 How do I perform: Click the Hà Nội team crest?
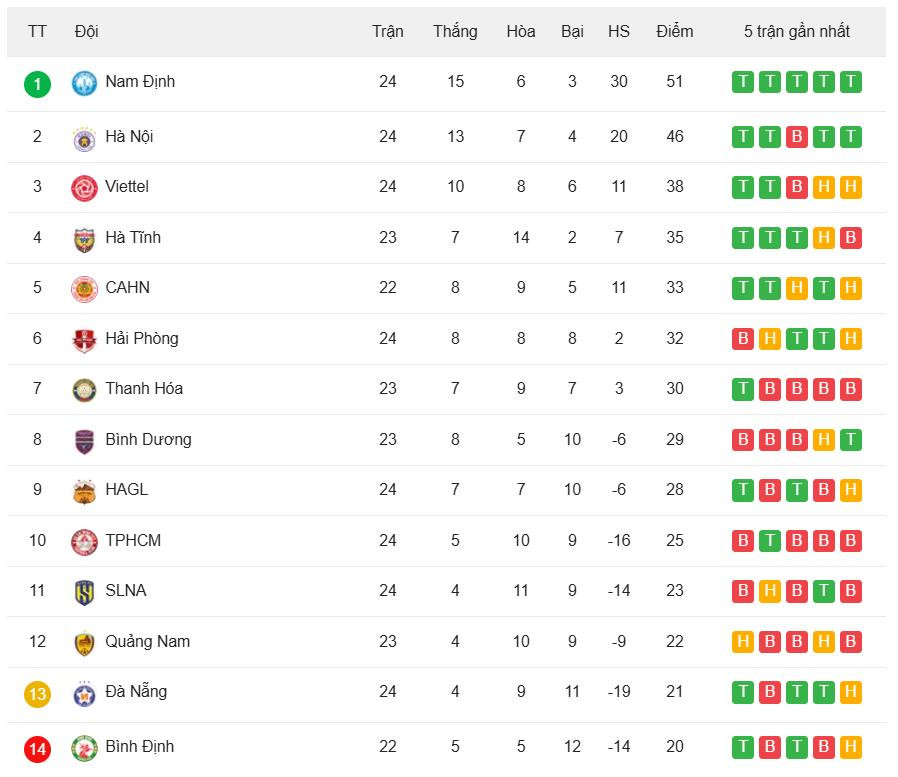pos(84,138)
